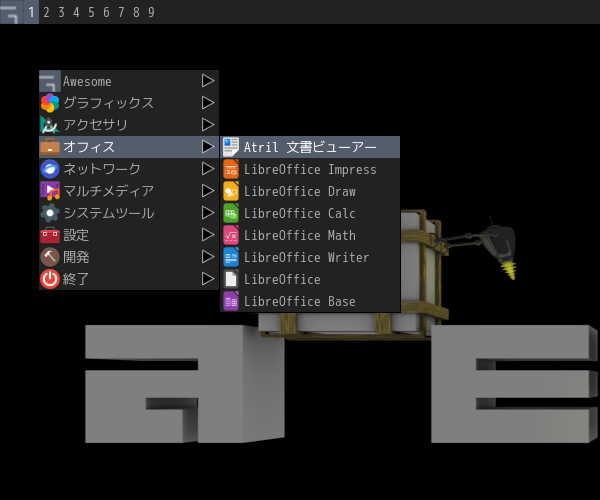The height and width of the screenshot is (500, 600).
Task: Click the オフィス briefcase icon
Action: pos(50,147)
